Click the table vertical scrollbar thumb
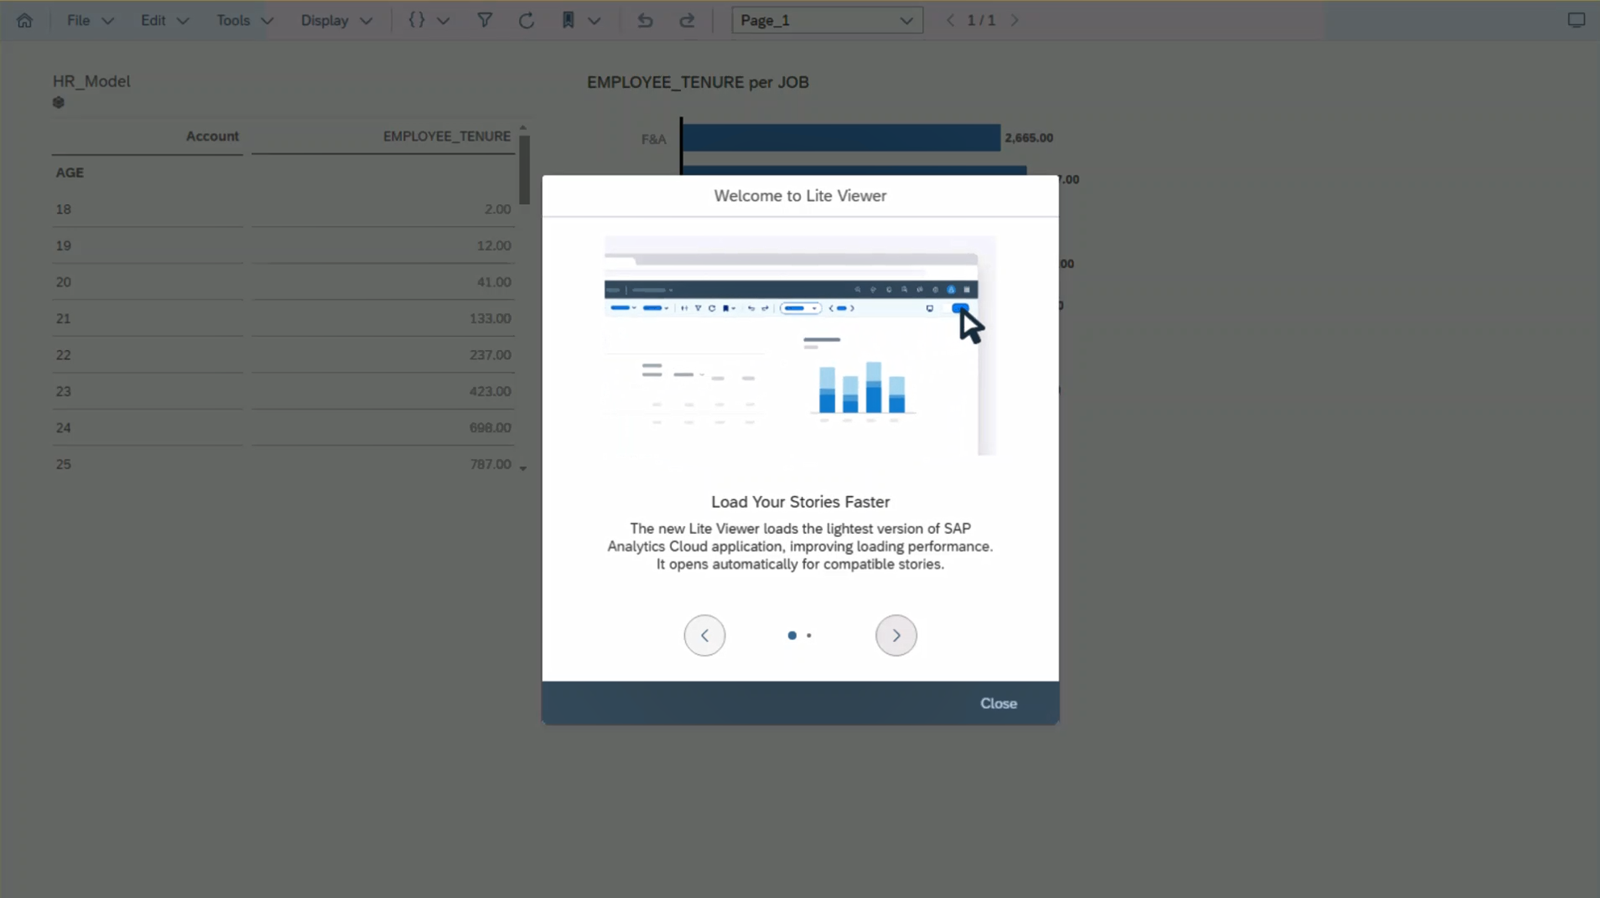1600x898 pixels. coord(524,170)
